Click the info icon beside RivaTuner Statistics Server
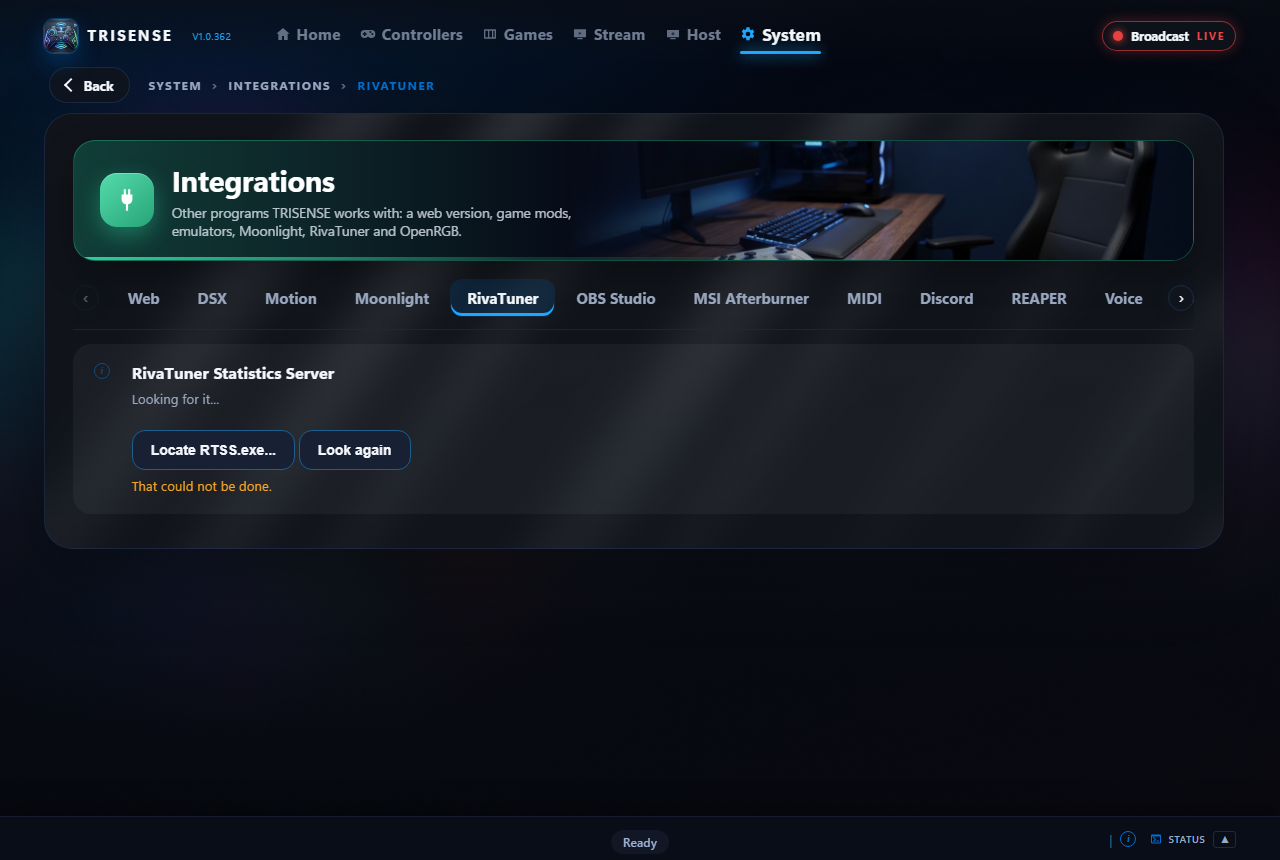This screenshot has height=860, width=1280. [102, 371]
